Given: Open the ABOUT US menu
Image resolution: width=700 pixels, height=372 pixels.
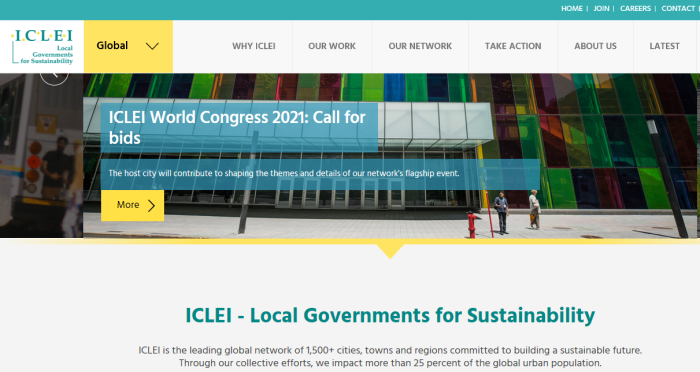Looking at the screenshot, I should 595,46.
